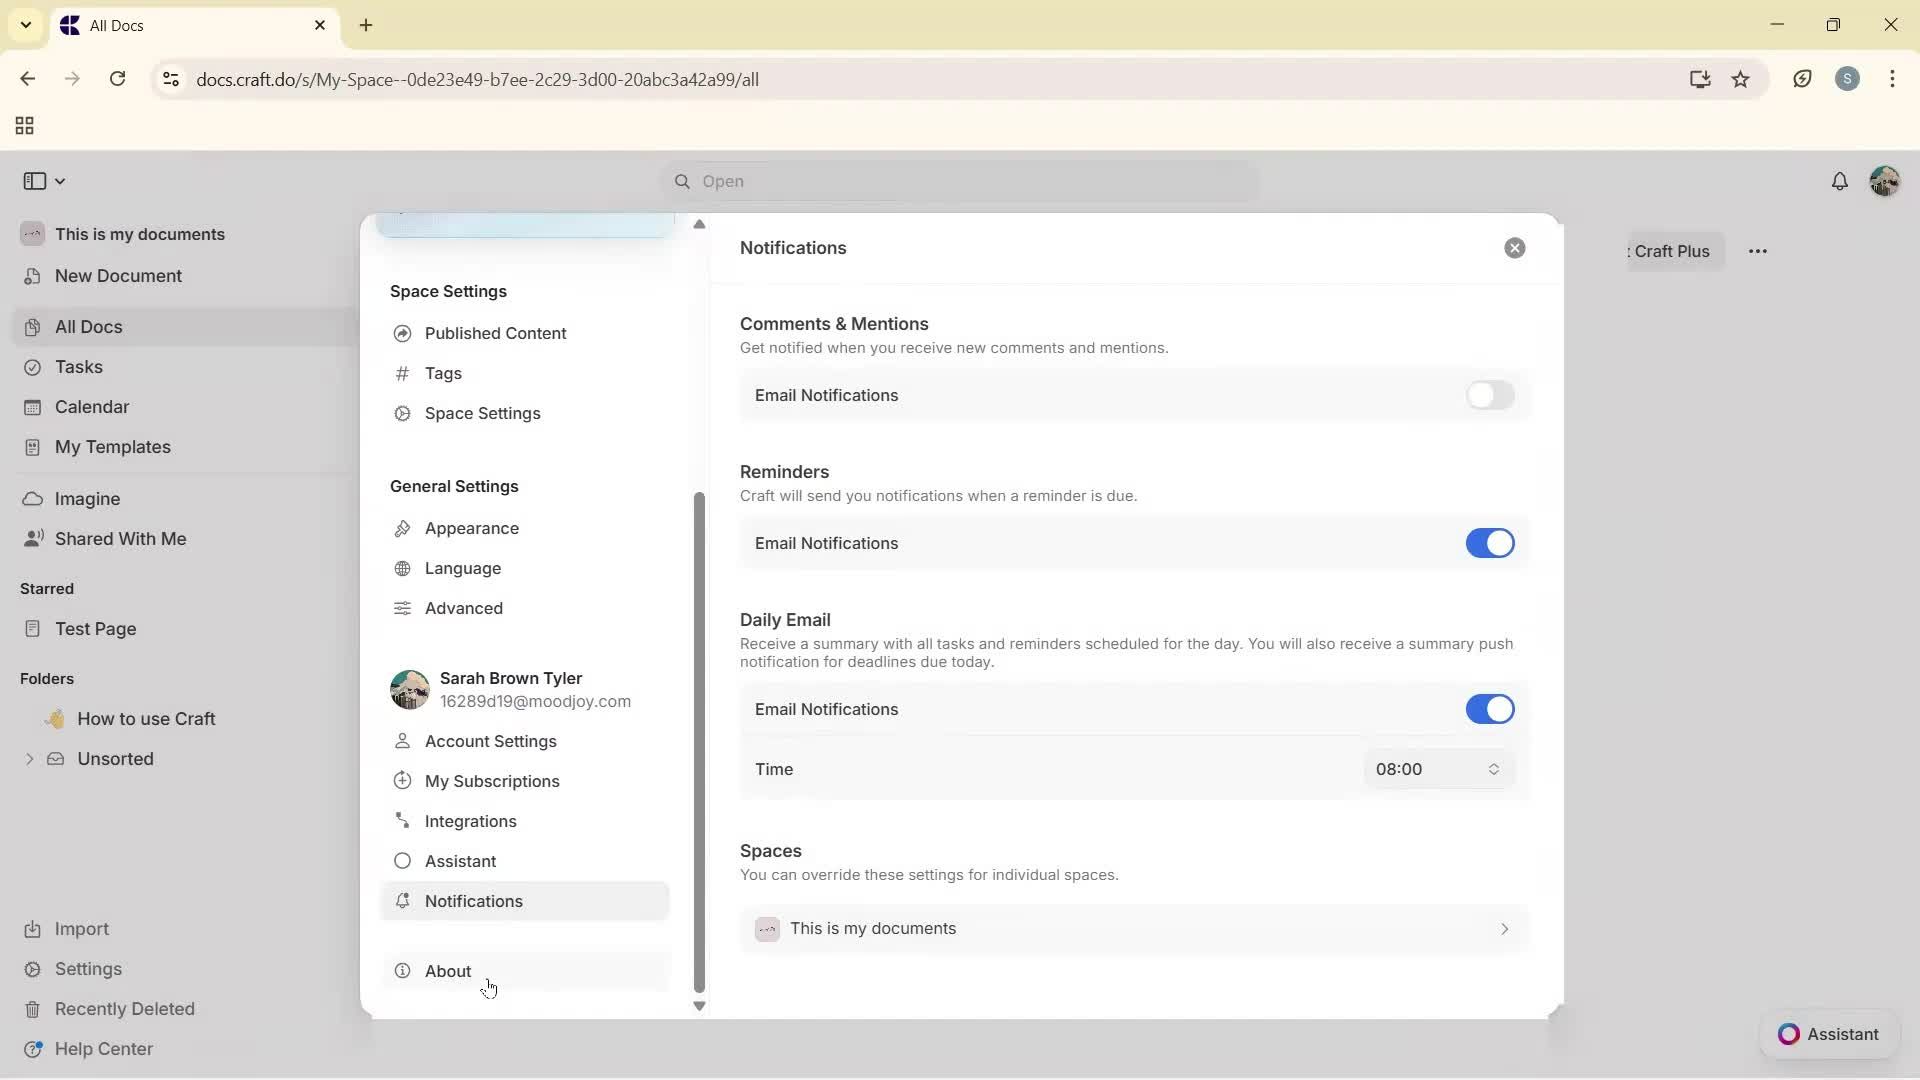Select My Subscriptions settings
Screen dimensions: 1920x1080
[x=491, y=781]
